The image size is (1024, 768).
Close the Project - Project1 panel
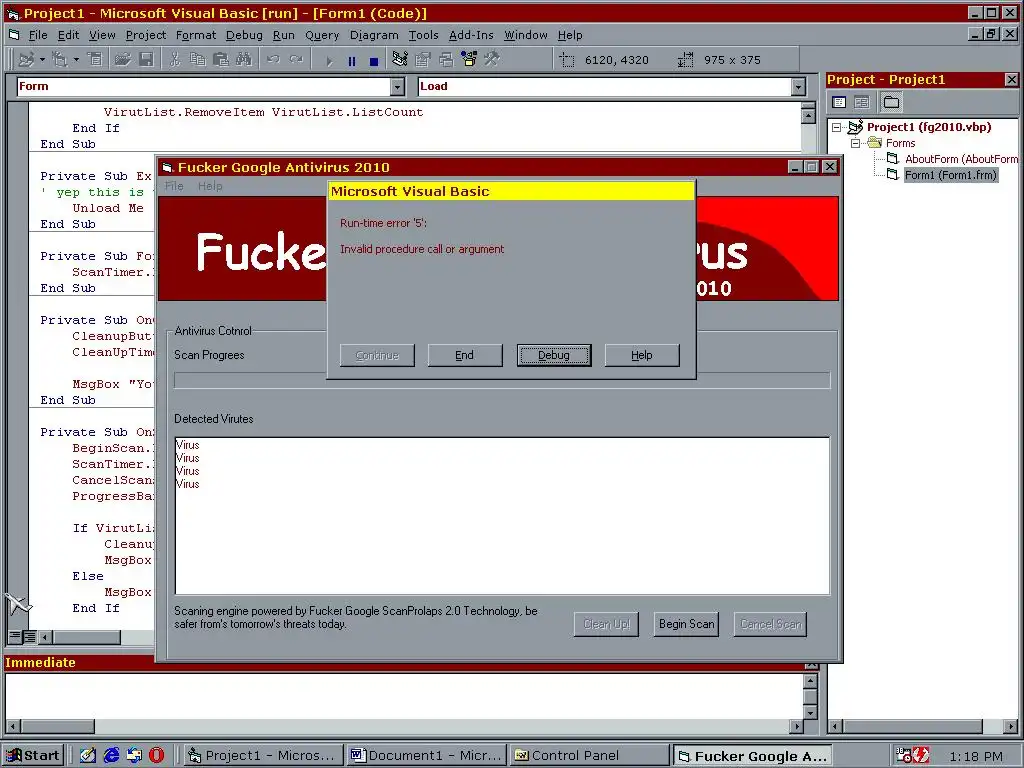[x=1012, y=80]
